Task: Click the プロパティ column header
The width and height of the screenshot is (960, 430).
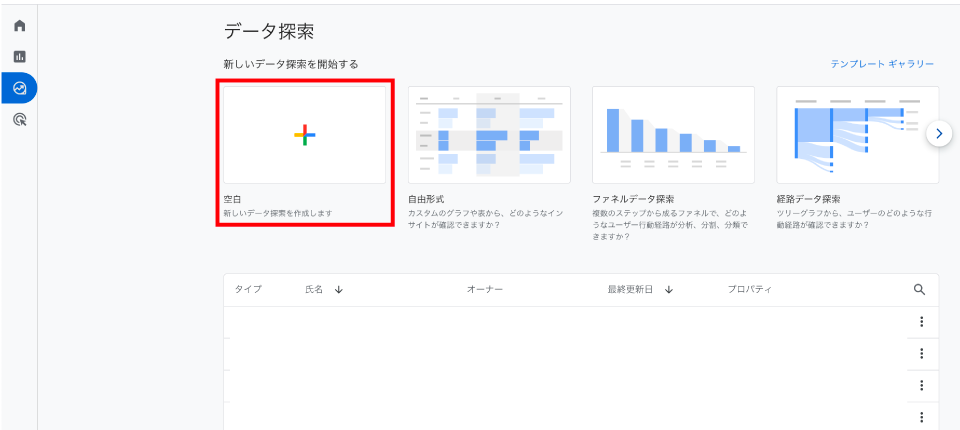Action: pyautogui.click(x=749, y=289)
